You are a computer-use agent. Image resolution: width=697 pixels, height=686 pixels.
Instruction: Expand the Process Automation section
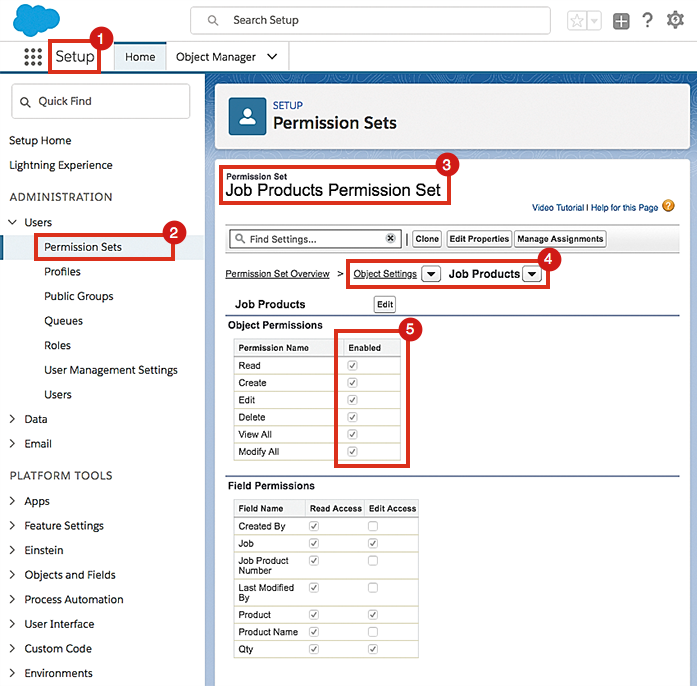(x=12, y=599)
